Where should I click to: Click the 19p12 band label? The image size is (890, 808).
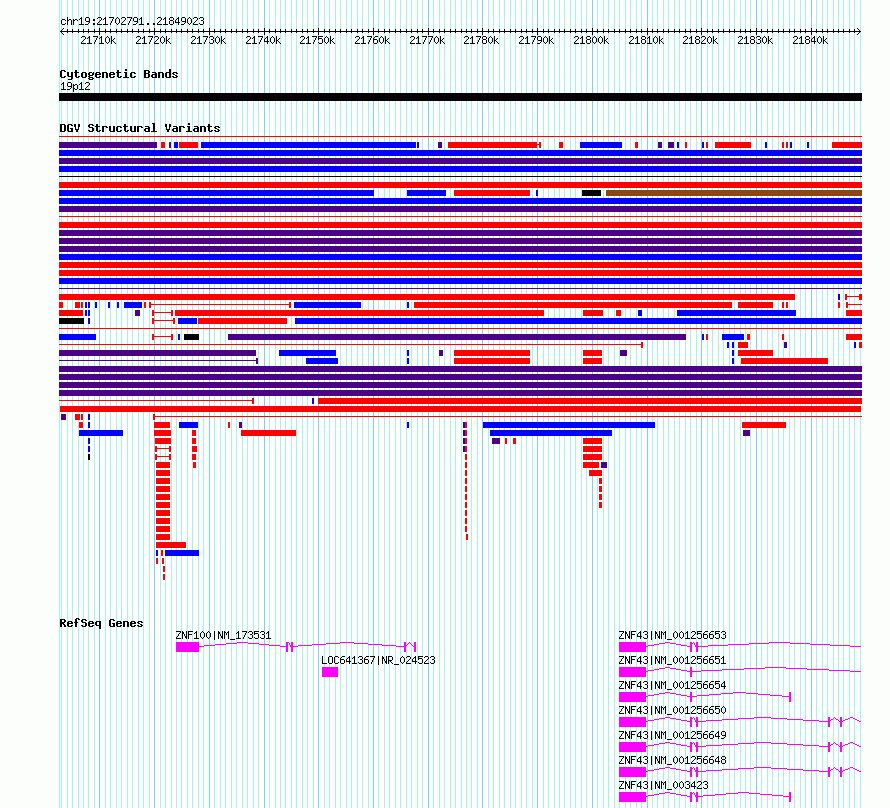click(75, 86)
